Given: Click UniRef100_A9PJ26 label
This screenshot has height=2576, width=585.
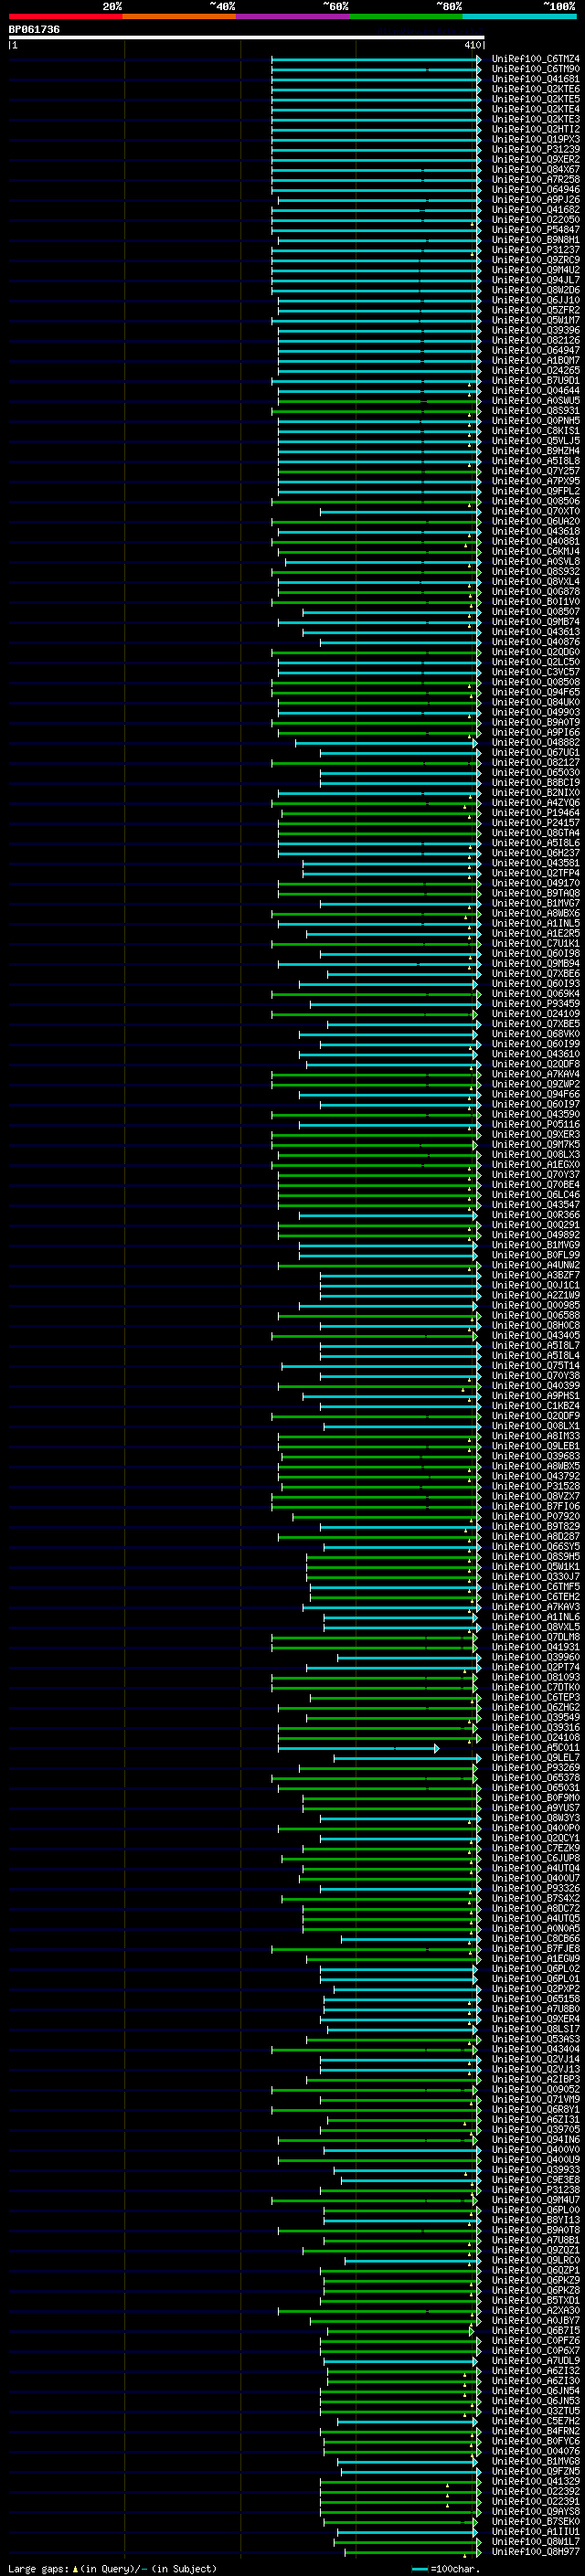Looking at the screenshot, I should coord(536,200).
